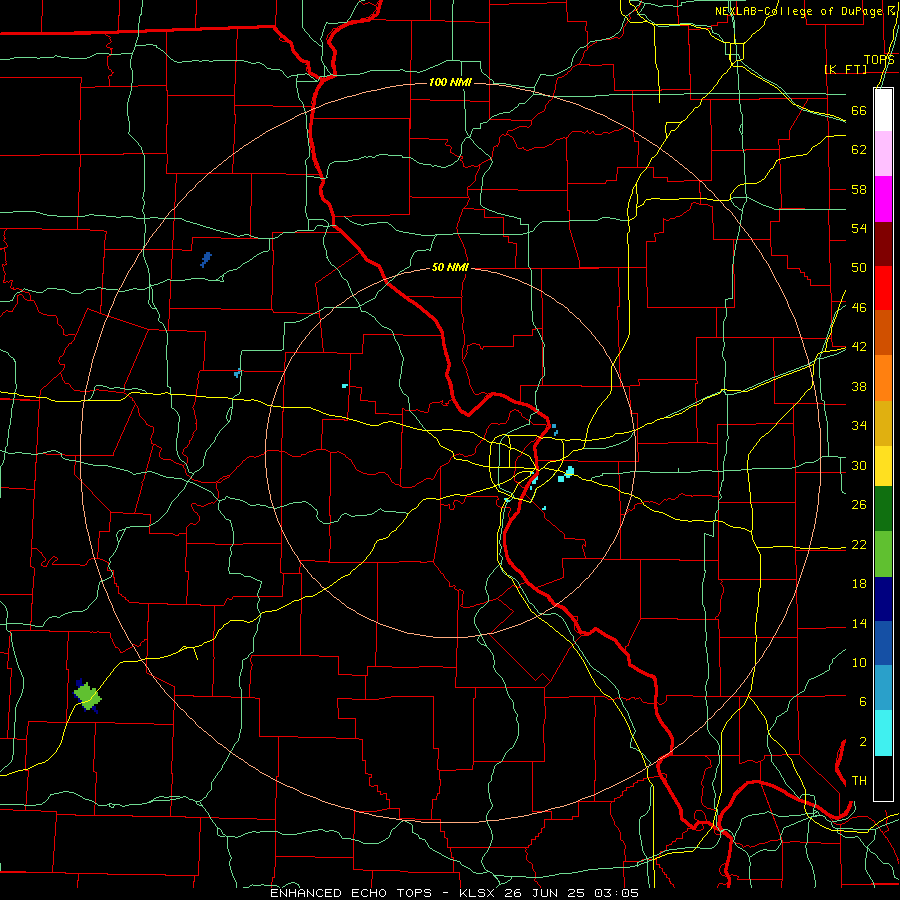Image resolution: width=900 pixels, height=900 pixels.
Task: Click the '100 NMI' range ring label
Action: (x=450, y=83)
